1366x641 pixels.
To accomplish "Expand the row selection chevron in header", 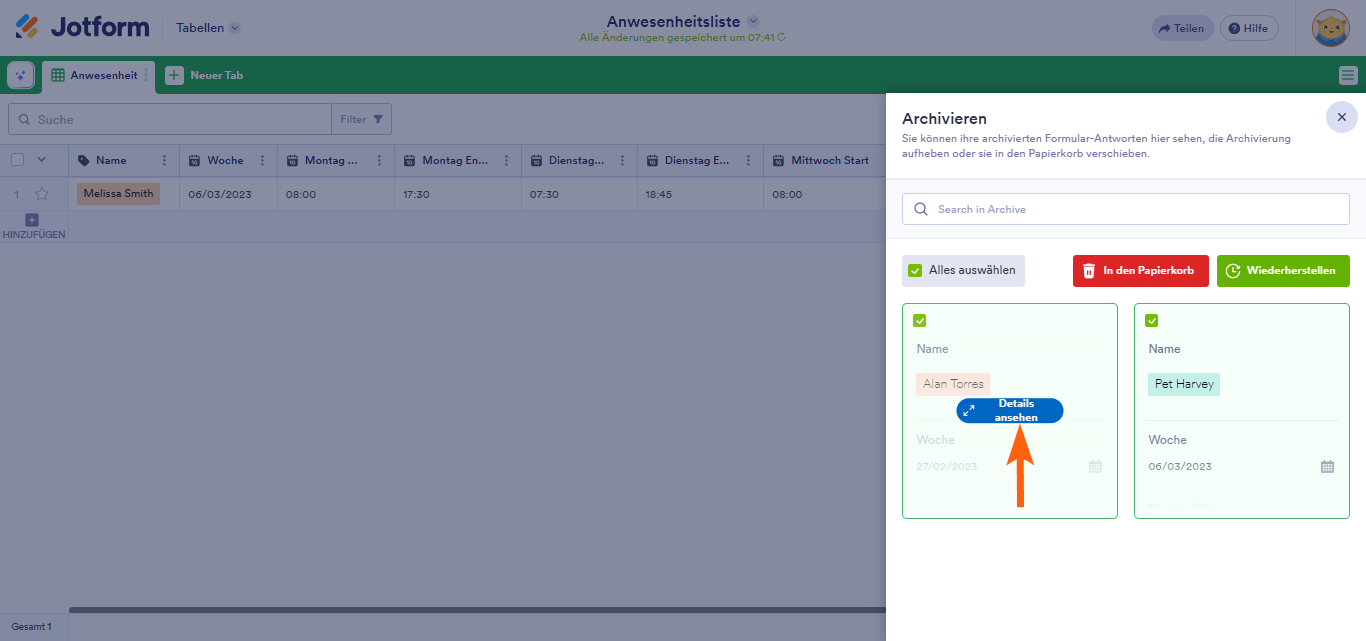I will pyautogui.click(x=42, y=159).
